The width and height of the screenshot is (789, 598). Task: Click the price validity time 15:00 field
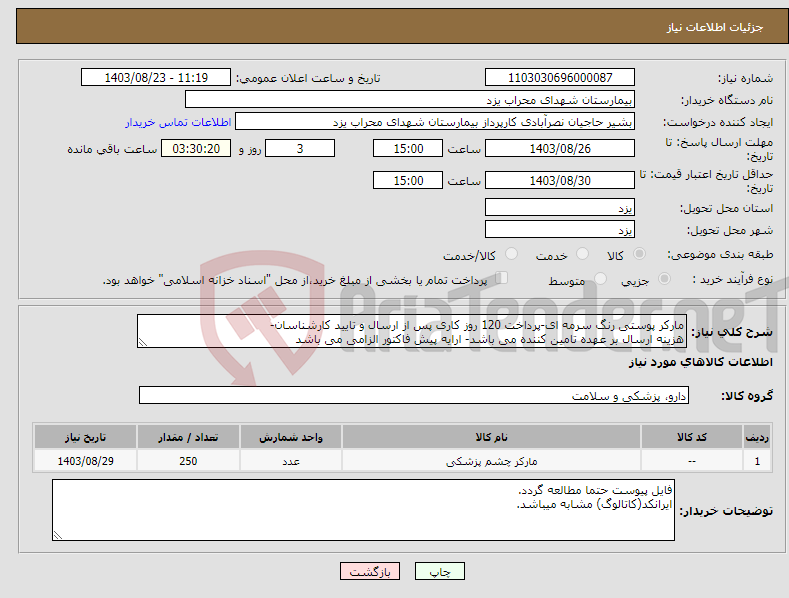click(408, 180)
